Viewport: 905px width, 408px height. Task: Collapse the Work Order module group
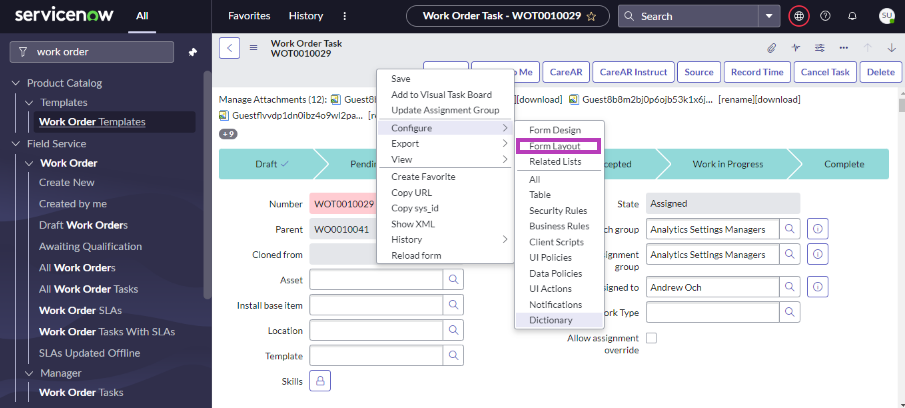click(x=29, y=163)
